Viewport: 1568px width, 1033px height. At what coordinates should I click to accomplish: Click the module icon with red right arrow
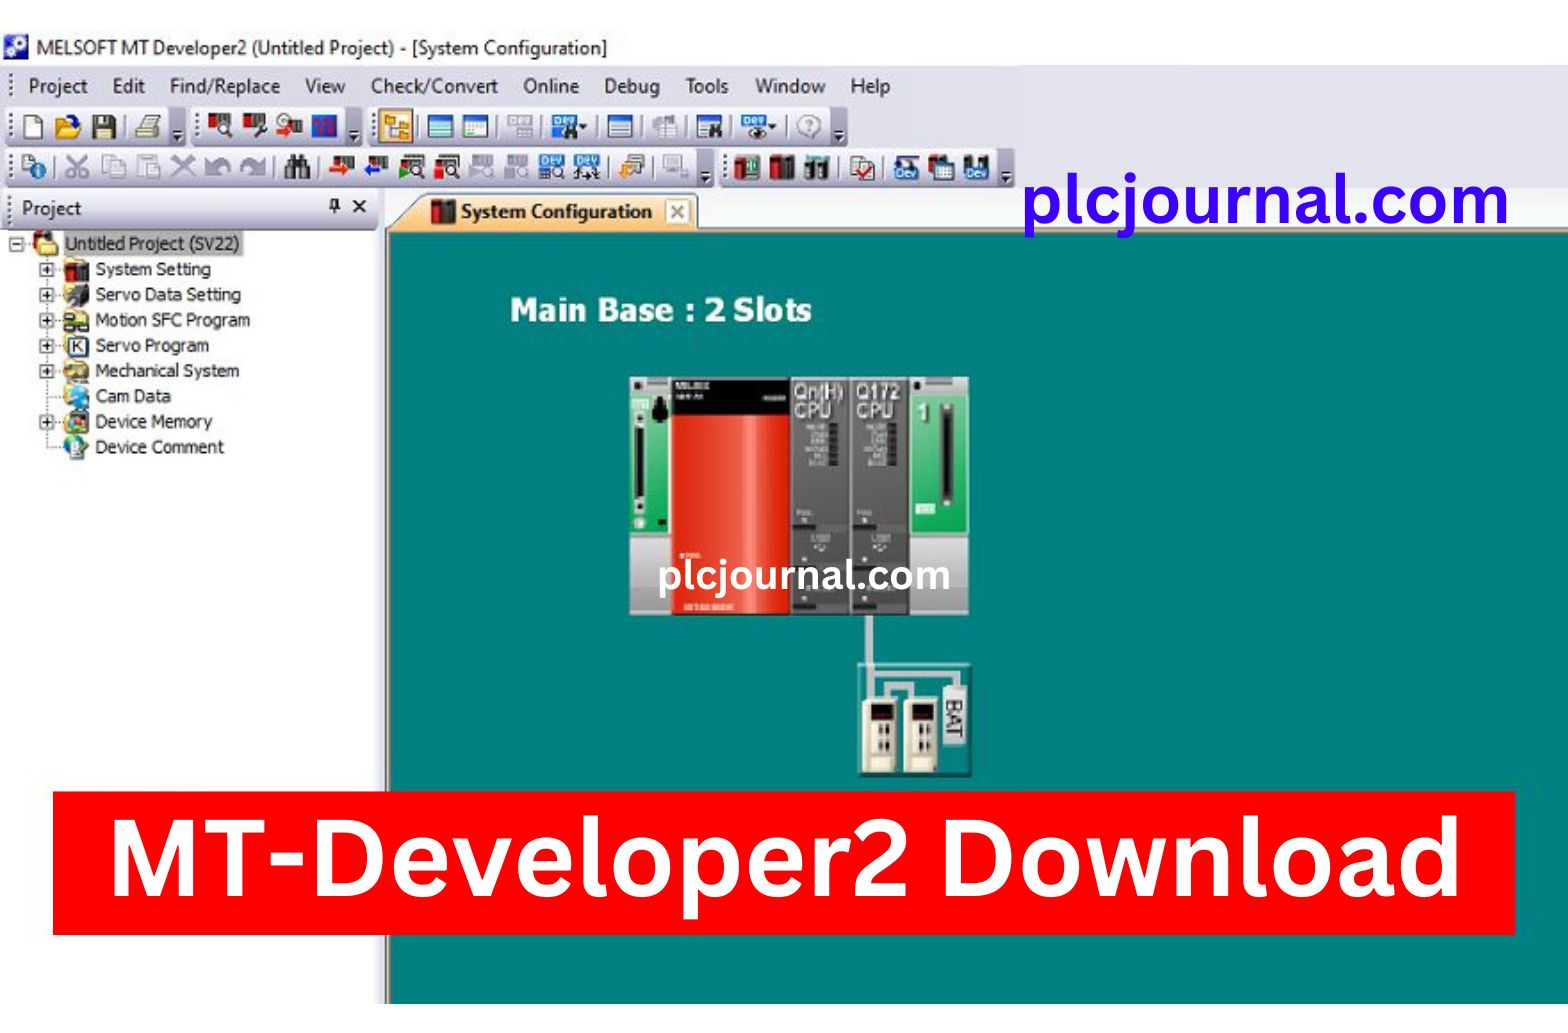342,167
